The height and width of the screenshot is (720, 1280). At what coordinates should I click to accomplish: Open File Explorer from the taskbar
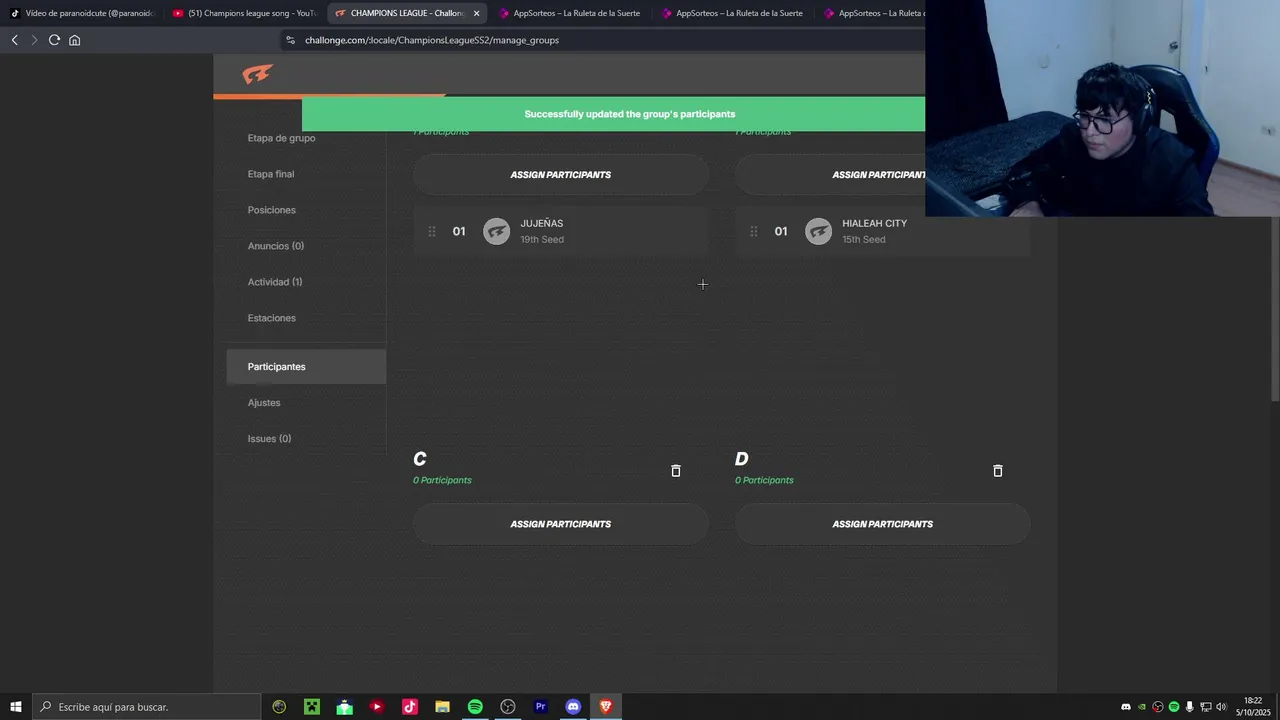pos(442,707)
